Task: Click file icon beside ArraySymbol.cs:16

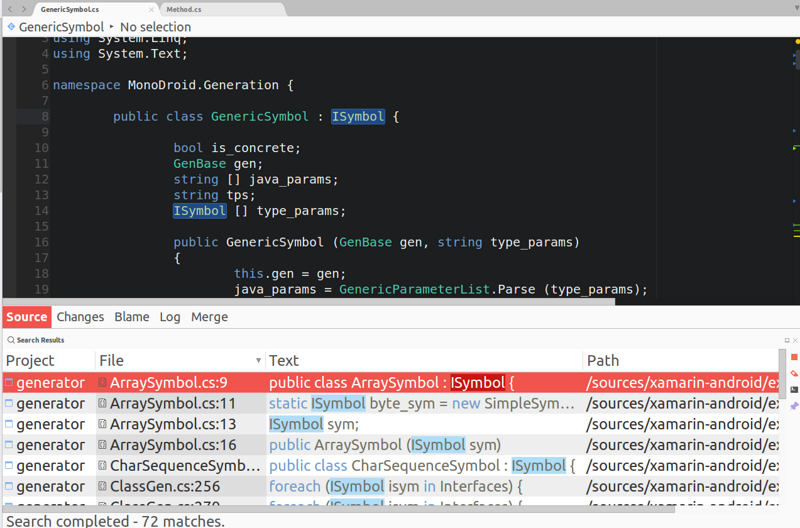Action: click(102, 444)
